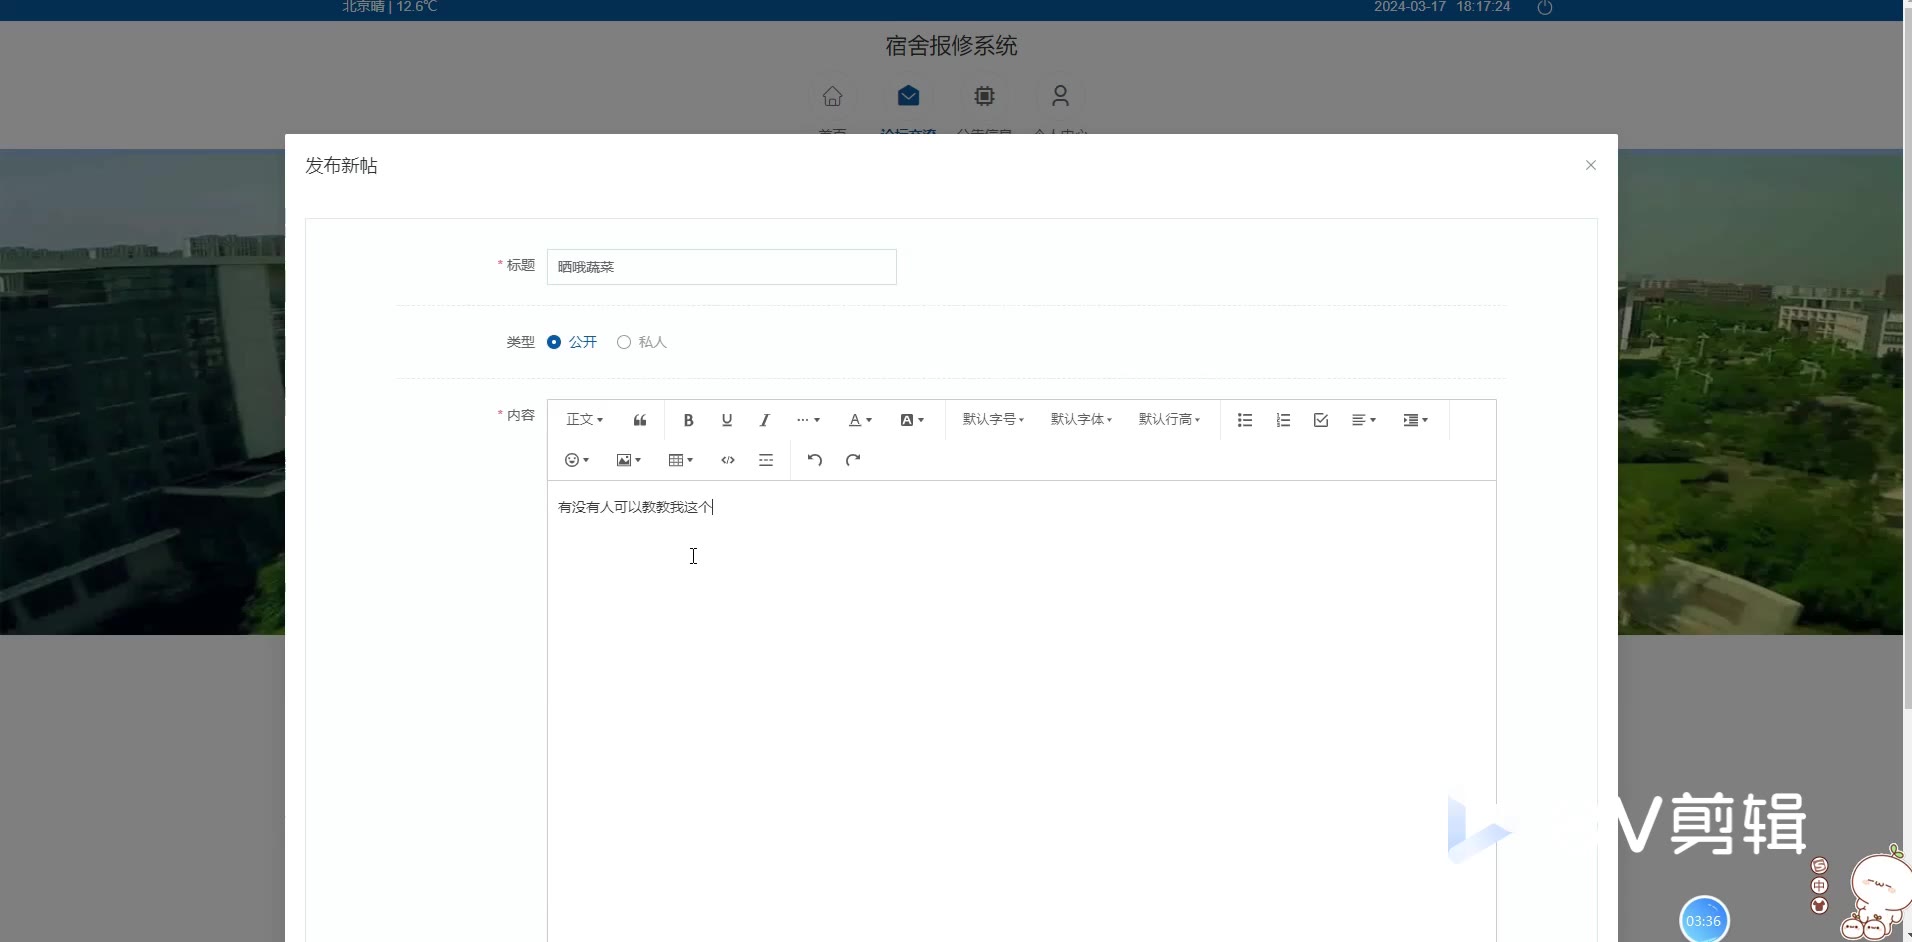
Task: Open the 默认行高 line height dropdown
Action: [1169, 420]
